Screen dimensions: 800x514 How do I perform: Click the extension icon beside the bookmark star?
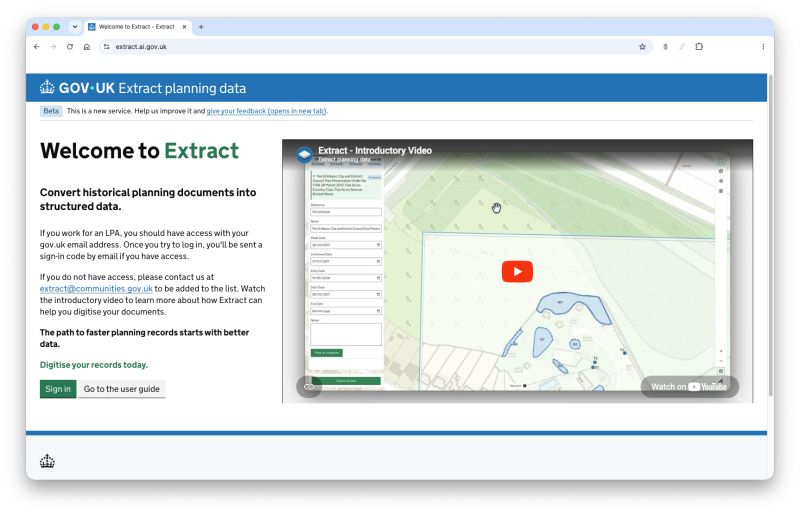coord(665,46)
